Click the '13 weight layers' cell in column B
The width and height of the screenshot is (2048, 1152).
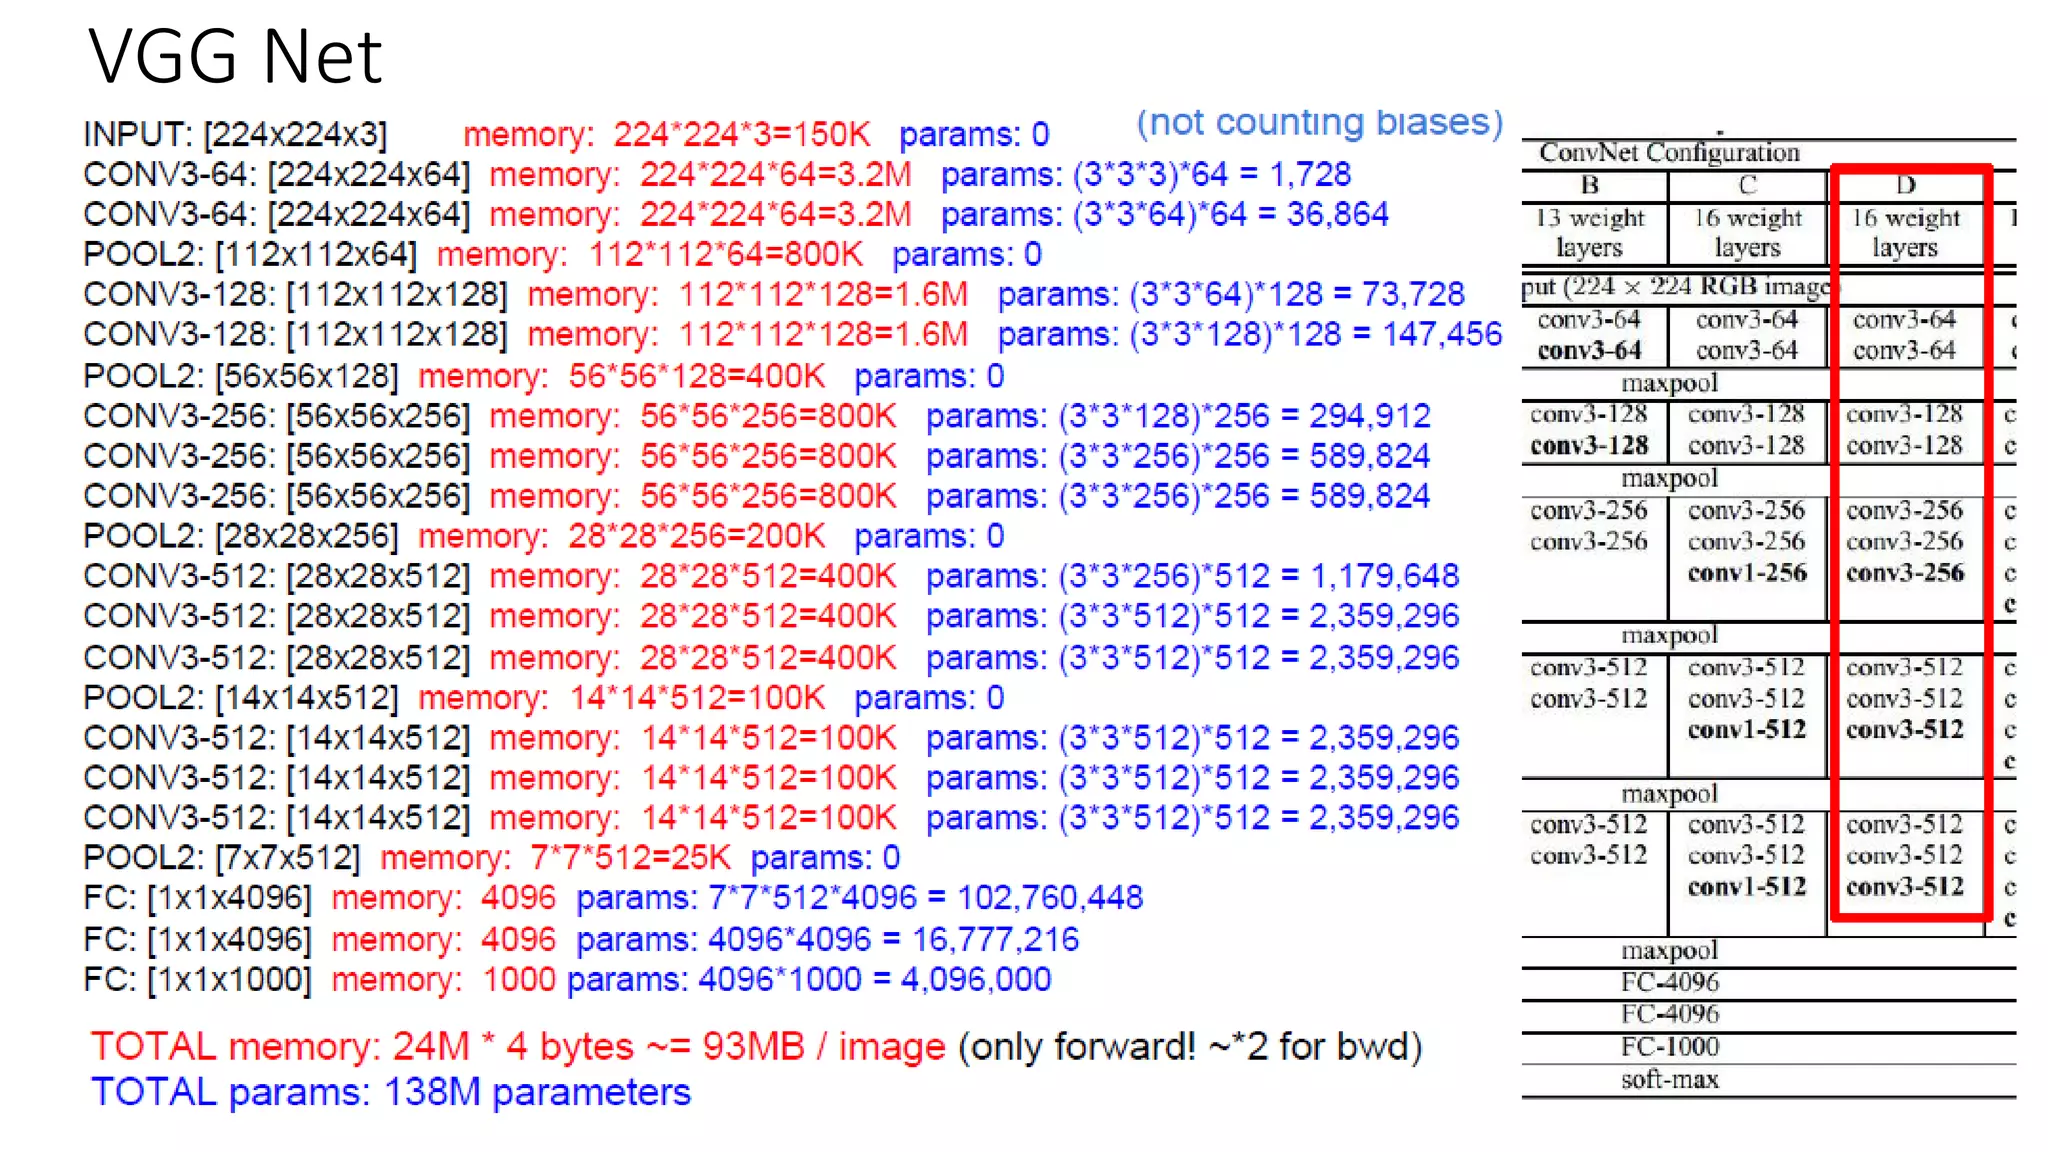(1590, 232)
